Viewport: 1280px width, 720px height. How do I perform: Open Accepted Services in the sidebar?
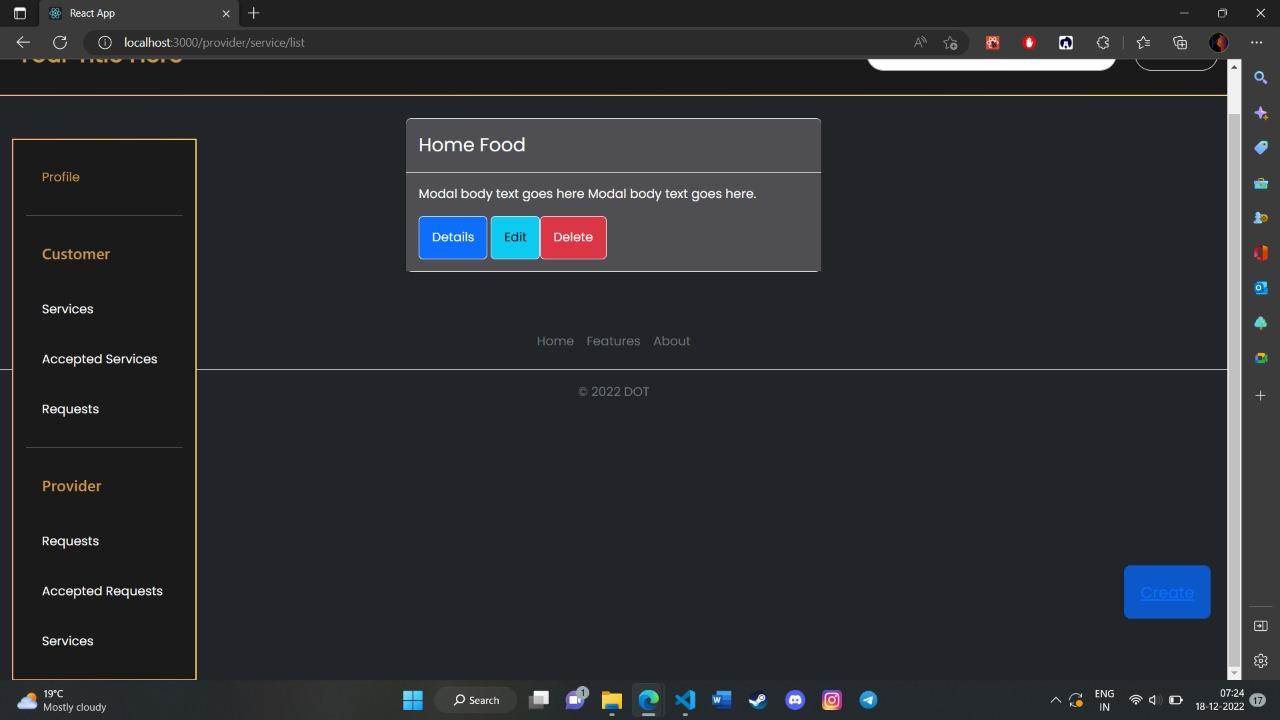point(100,359)
